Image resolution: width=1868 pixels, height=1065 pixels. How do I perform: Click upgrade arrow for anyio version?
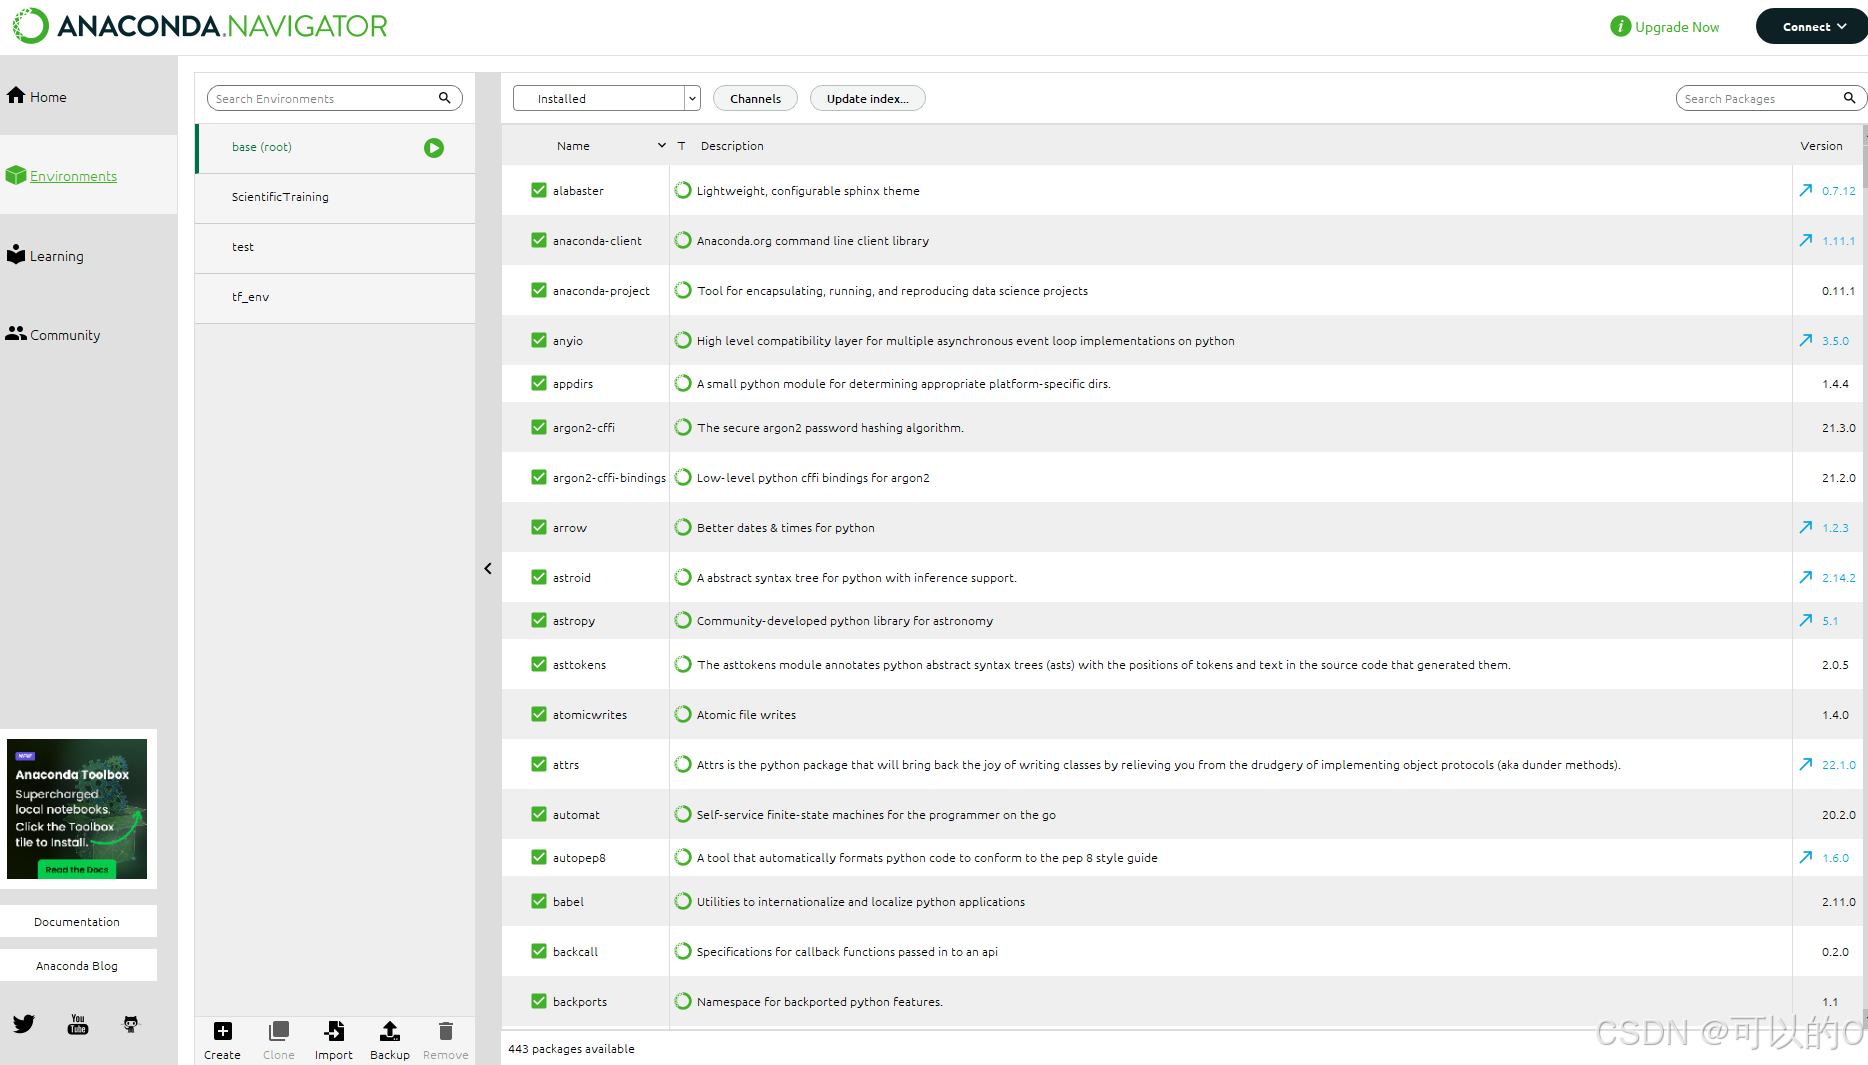pyautogui.click(x=1806, y=340)
